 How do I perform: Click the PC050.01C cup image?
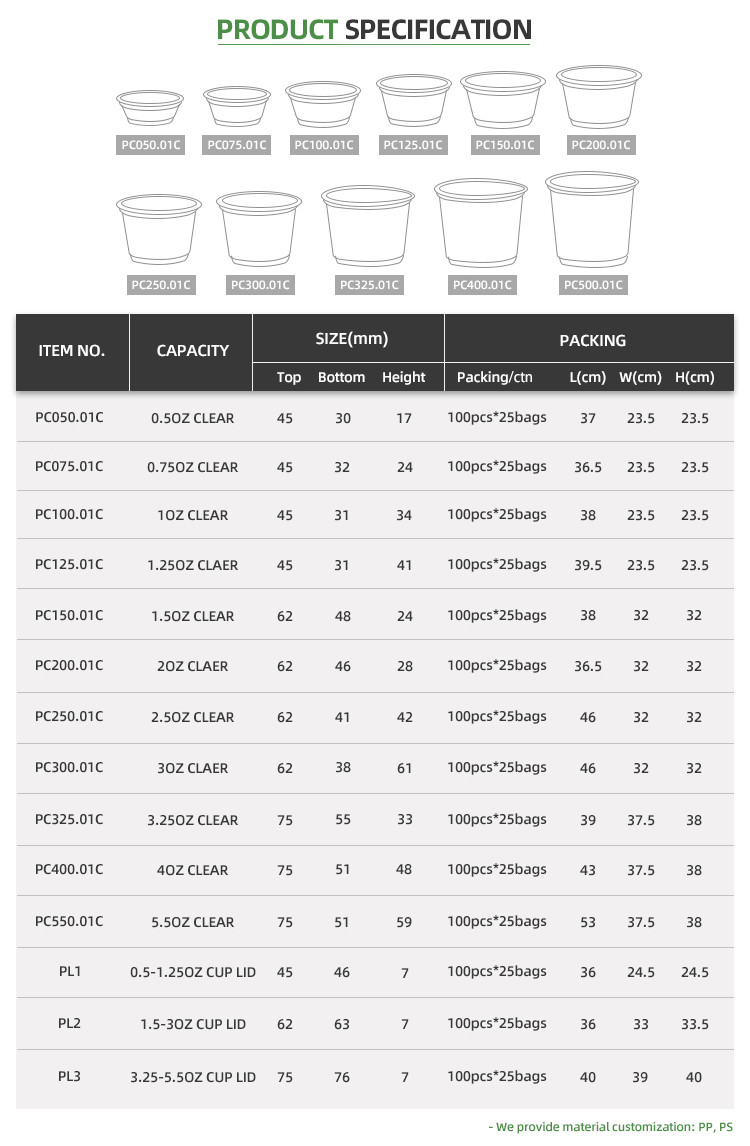(150, 107)
